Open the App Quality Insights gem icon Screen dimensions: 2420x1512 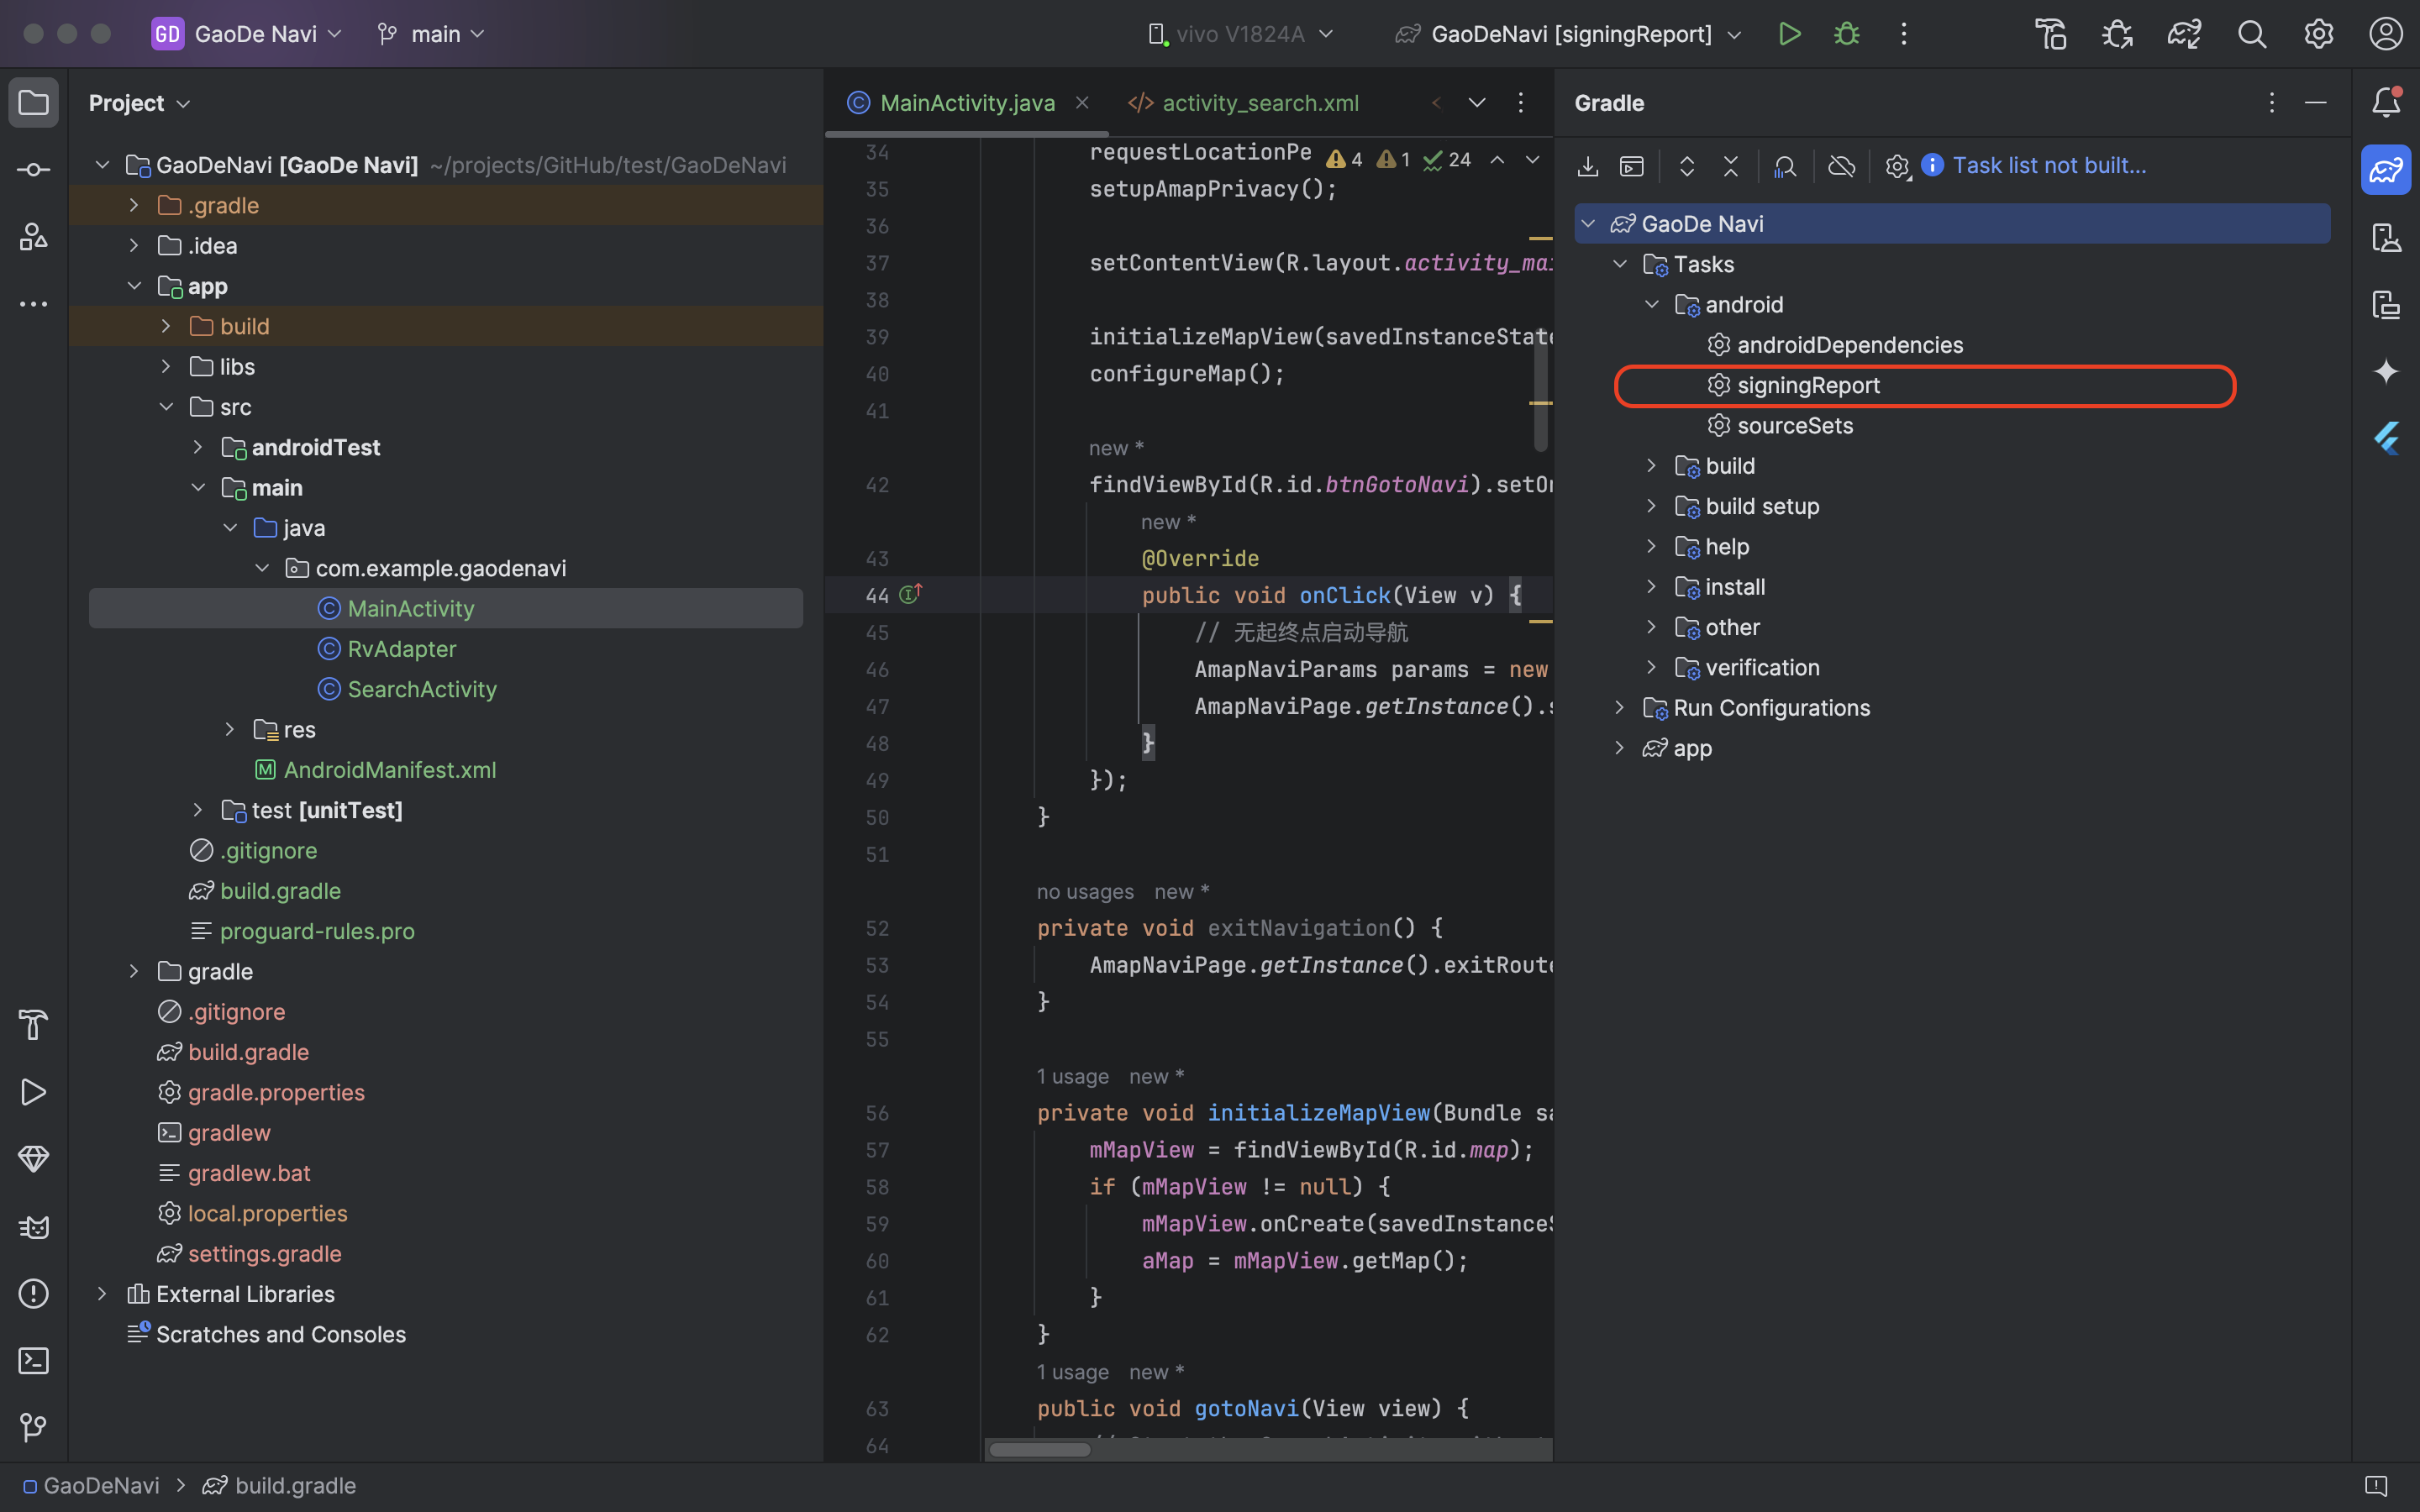tap(33, 1159)
